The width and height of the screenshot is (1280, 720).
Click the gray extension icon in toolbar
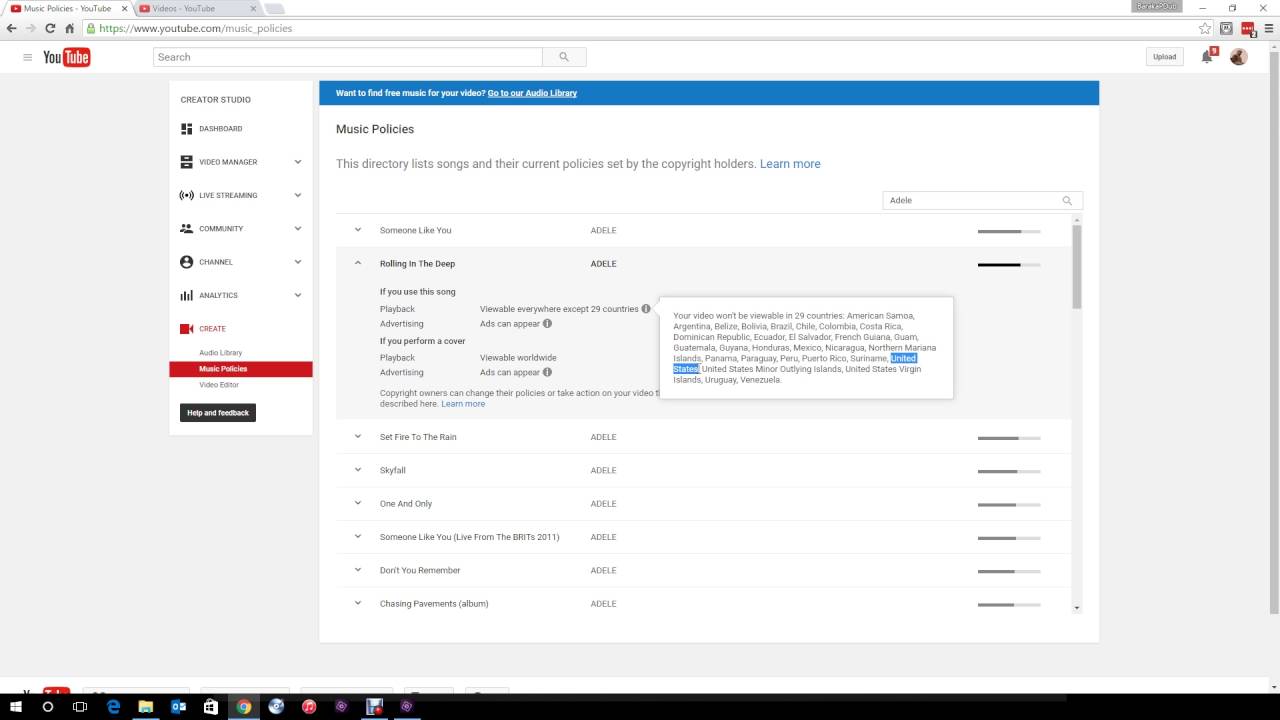[1227, 28]
